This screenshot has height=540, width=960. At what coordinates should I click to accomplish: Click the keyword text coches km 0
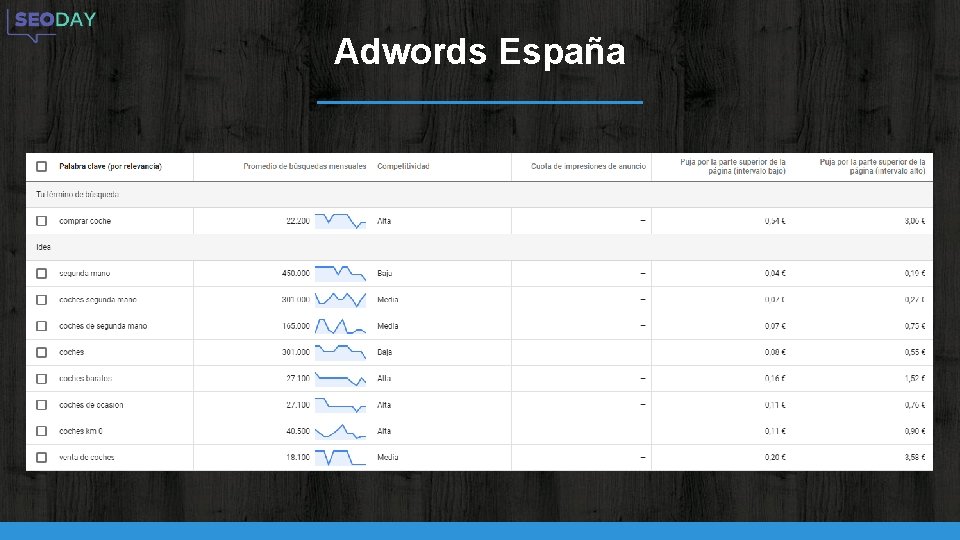coord(81,431)
